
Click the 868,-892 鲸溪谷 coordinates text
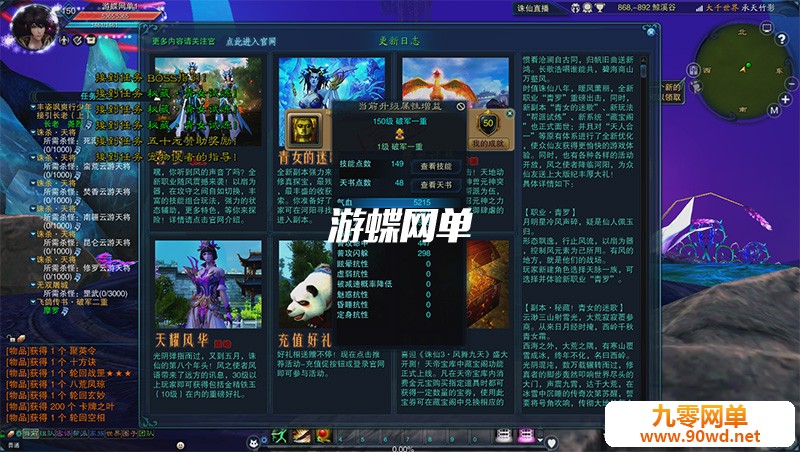[646, 8]
